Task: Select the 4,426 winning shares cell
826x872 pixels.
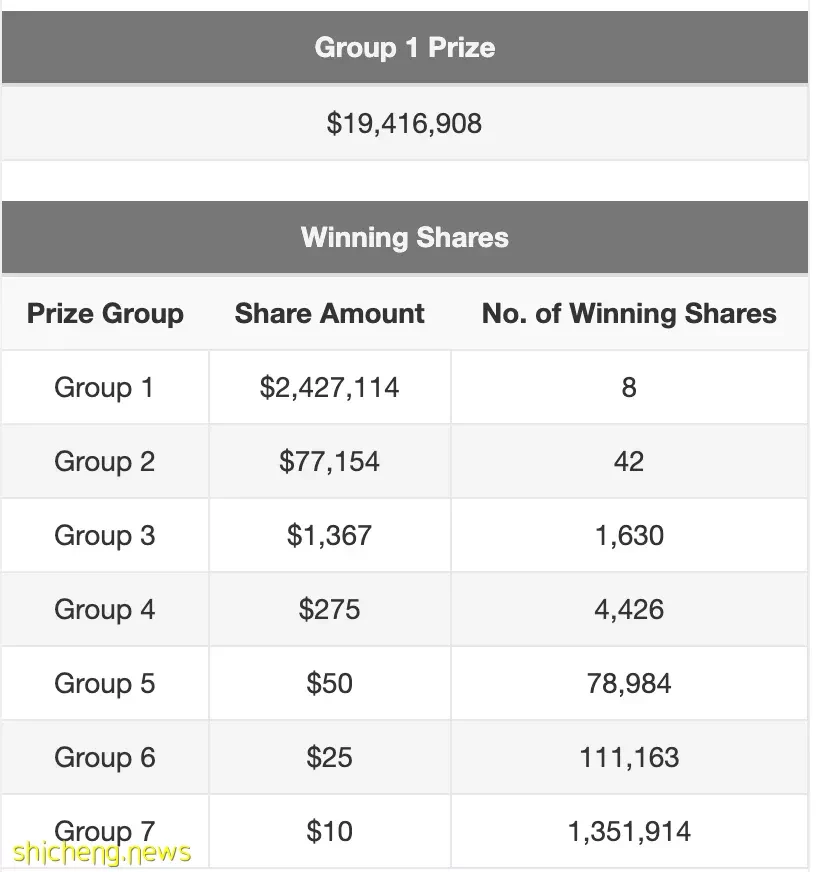Action: 629,610
